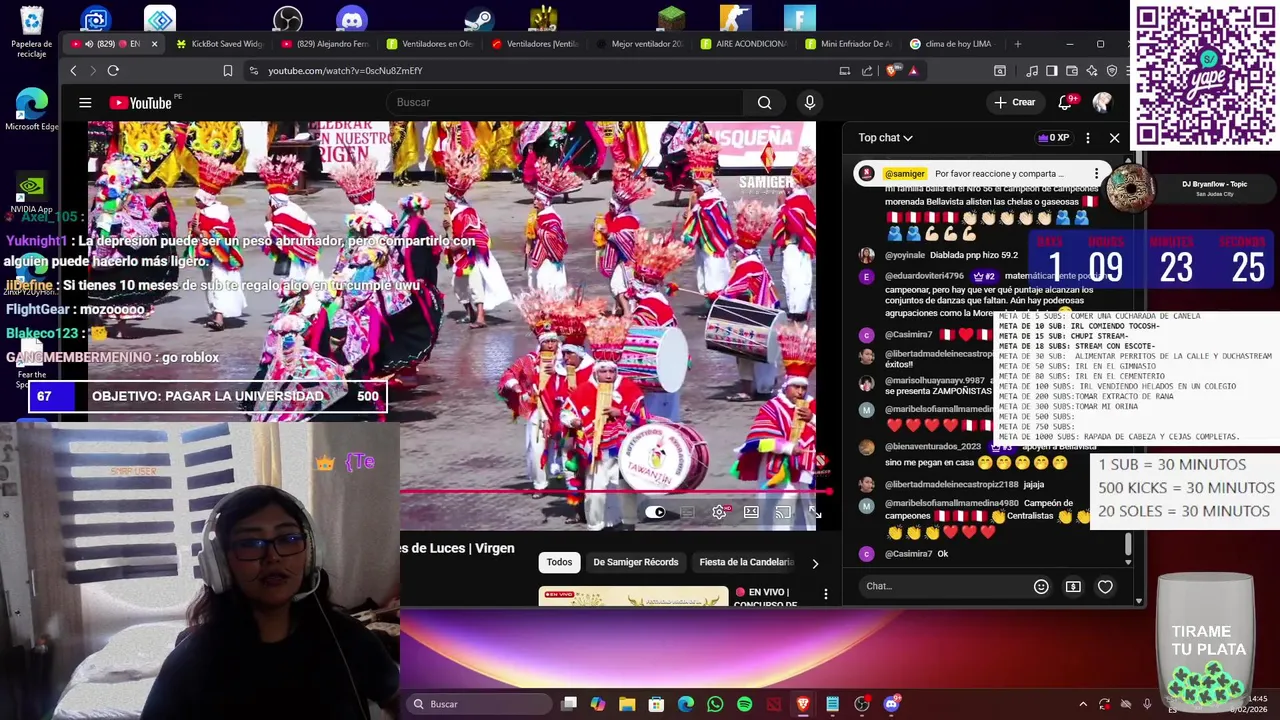Click the 0 XP crown badge

[1053, 138]
